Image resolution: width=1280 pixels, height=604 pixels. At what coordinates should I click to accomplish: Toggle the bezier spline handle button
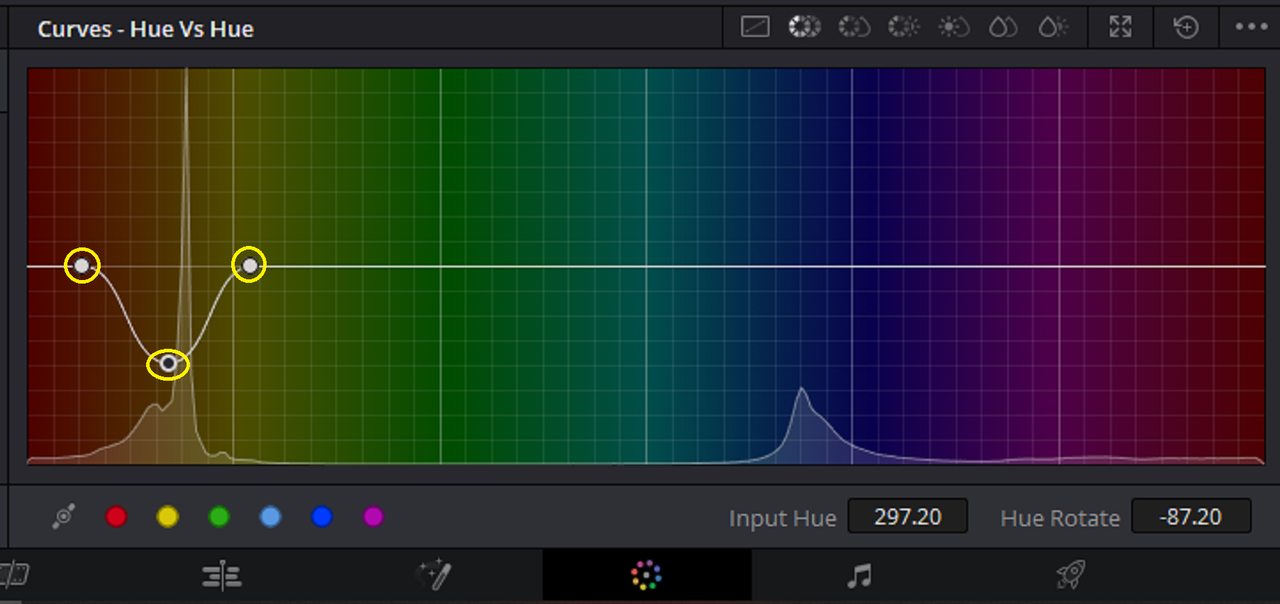[x=64, y=517]
